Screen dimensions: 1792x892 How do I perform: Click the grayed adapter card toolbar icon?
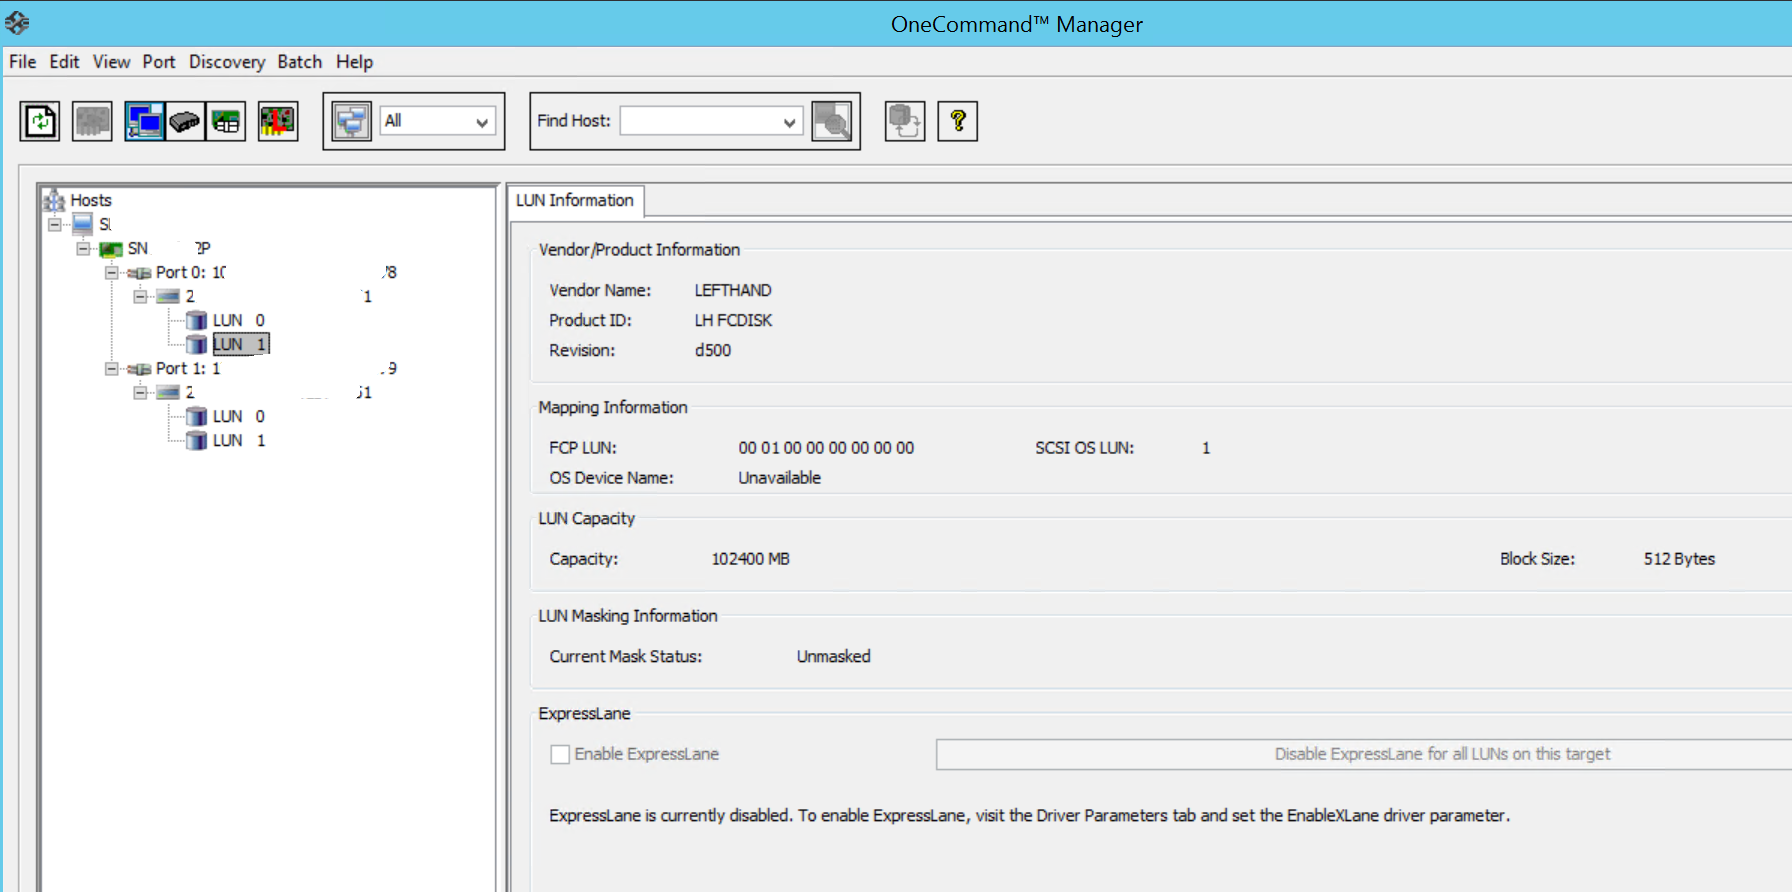[92, 122]
